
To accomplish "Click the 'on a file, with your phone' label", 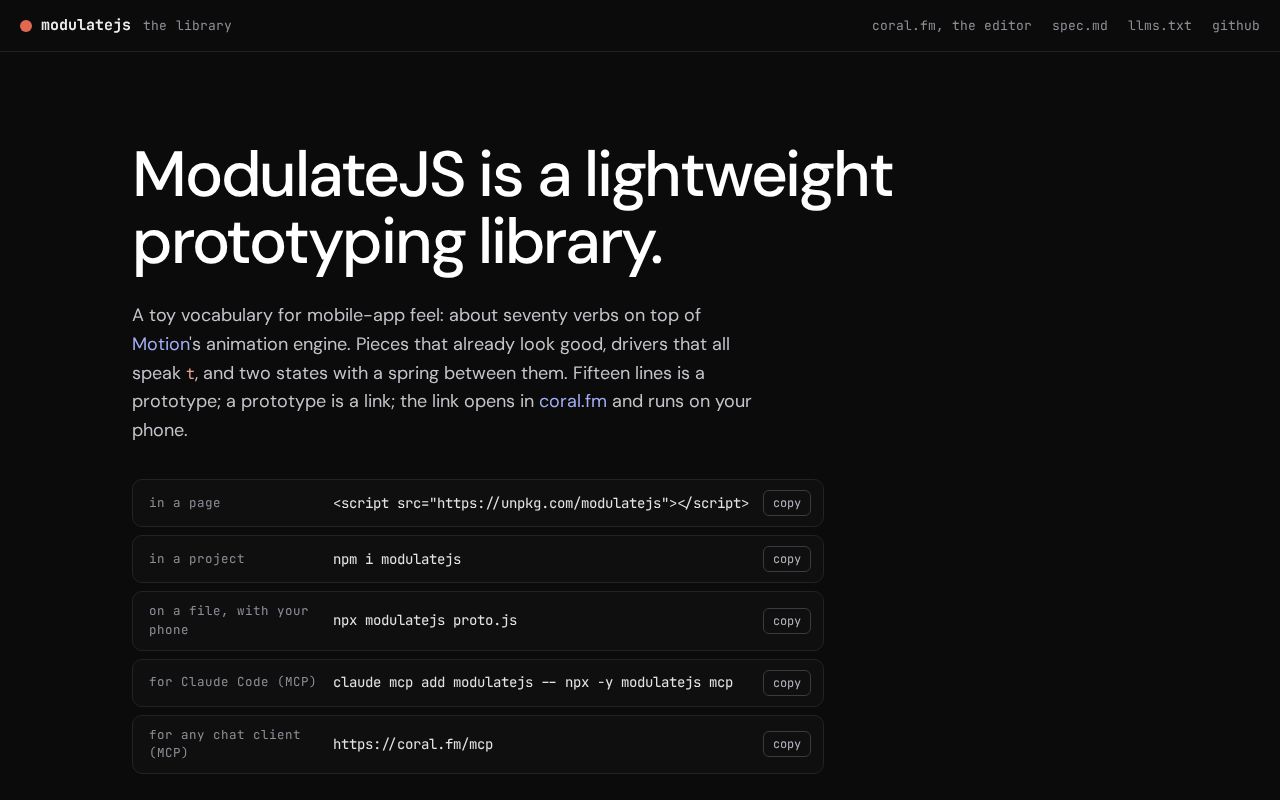I will (229, 620).
